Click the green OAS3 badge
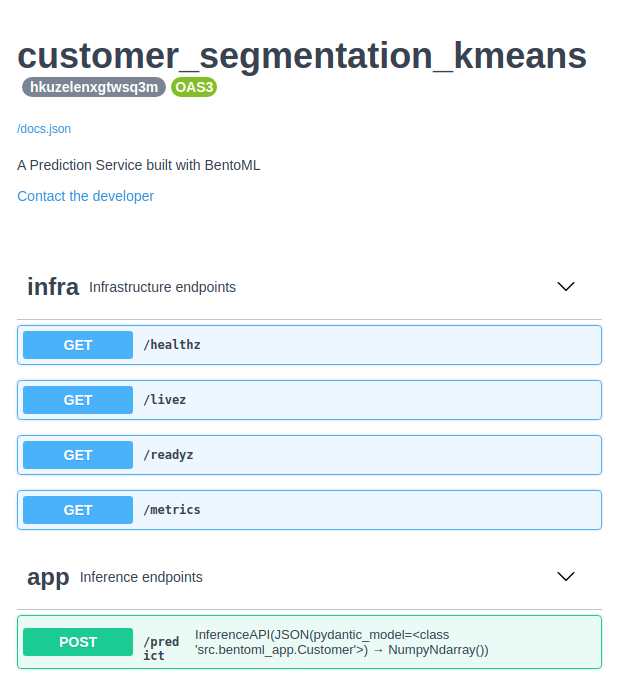The image size is (623, 683). click(194, 87)
